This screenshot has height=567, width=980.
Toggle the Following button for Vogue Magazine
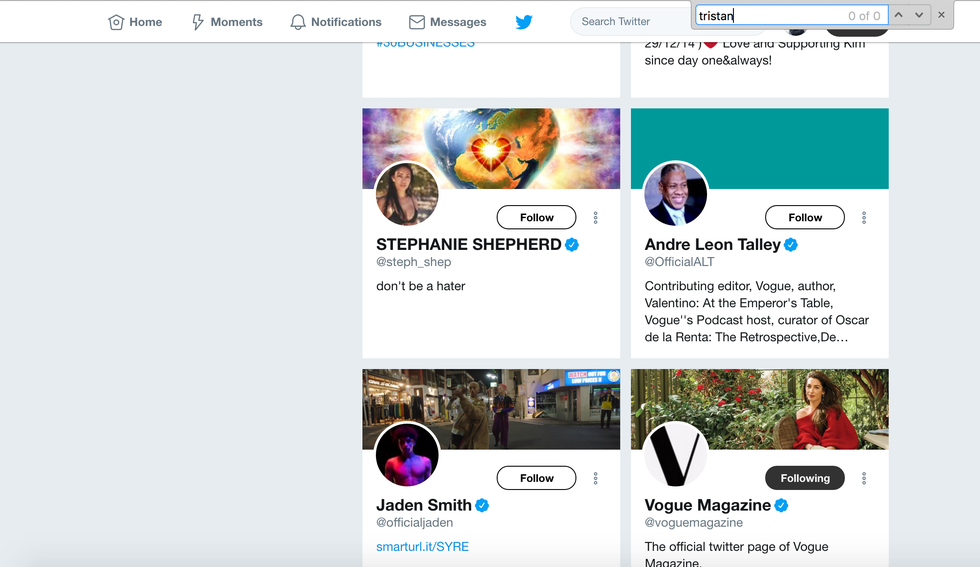[x=805, y=478]
